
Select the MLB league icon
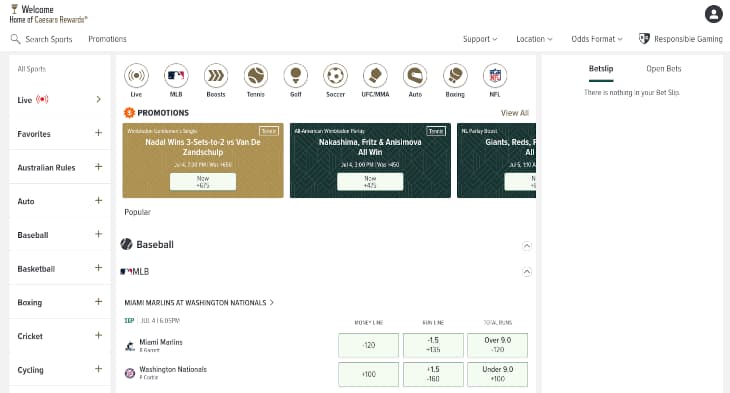pyautogui.click(x=176, y=75)
